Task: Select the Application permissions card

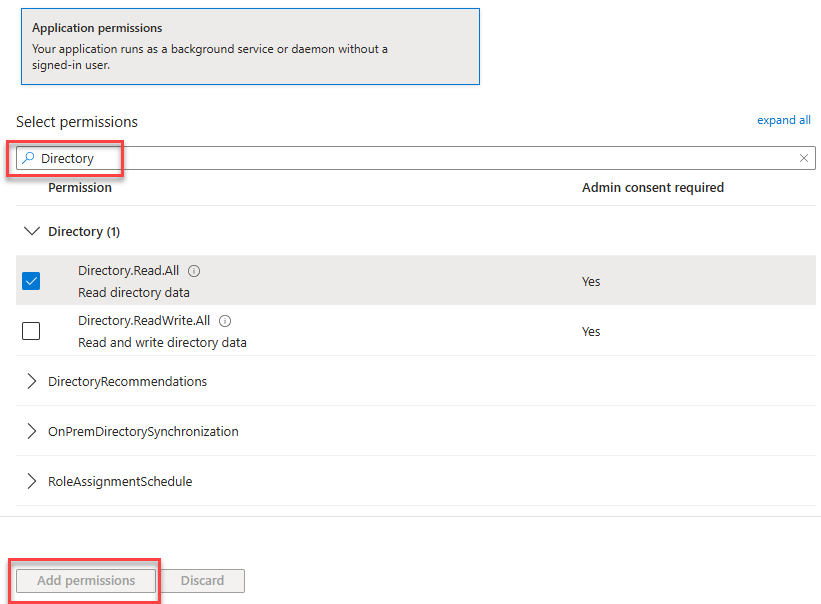Action: (250, 46)
